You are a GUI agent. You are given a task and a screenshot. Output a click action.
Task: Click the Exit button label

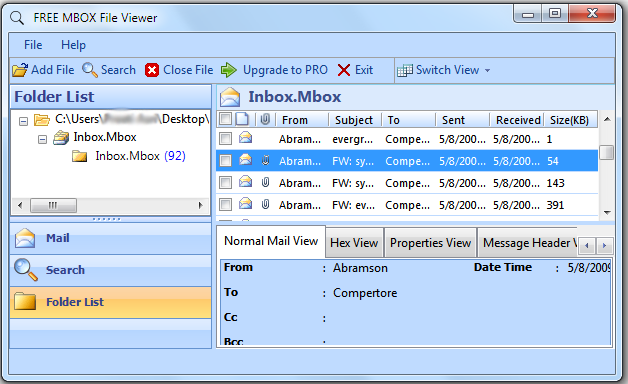coord(364,70)
